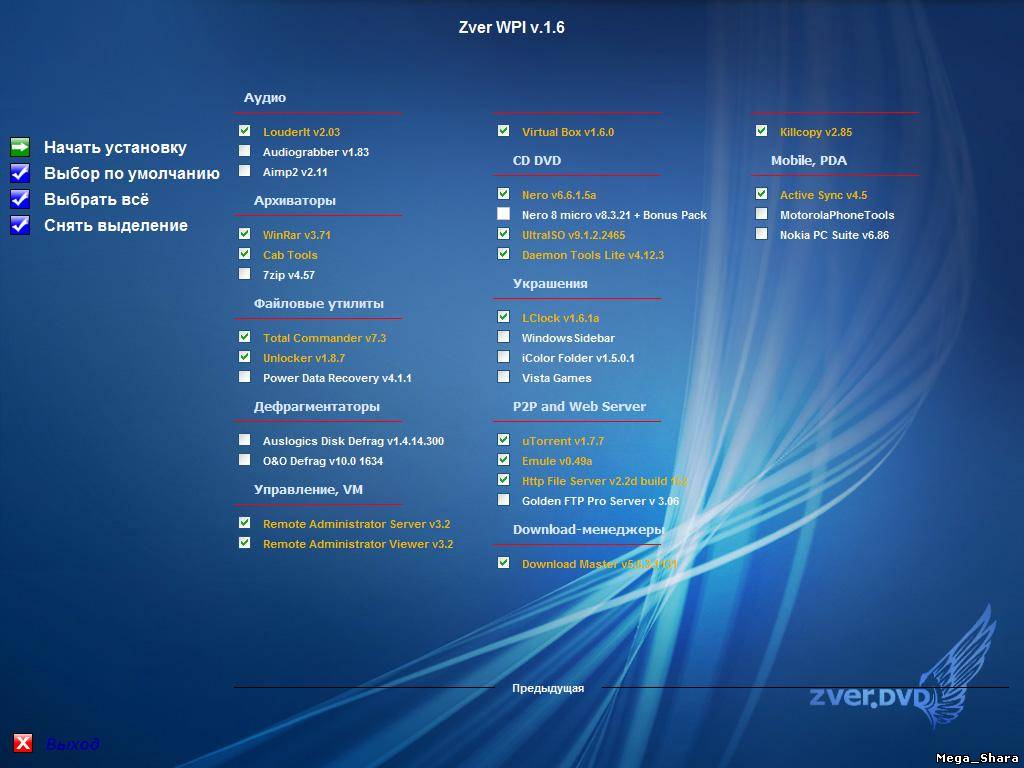
Task: Uncheck Nero v6.6.1.5a checkbox
Action: coord(503,194)
